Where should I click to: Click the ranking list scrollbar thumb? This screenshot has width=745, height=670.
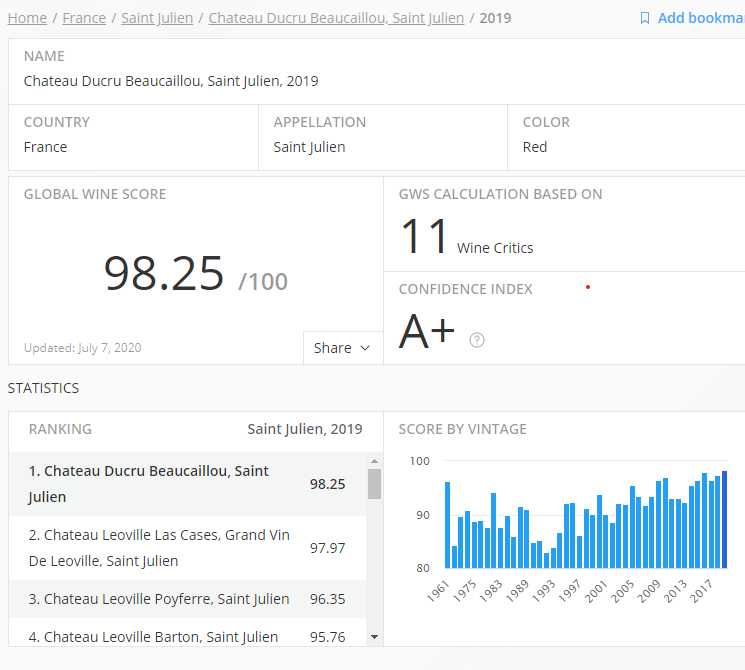pyautogui.click(x=374, y=484)
